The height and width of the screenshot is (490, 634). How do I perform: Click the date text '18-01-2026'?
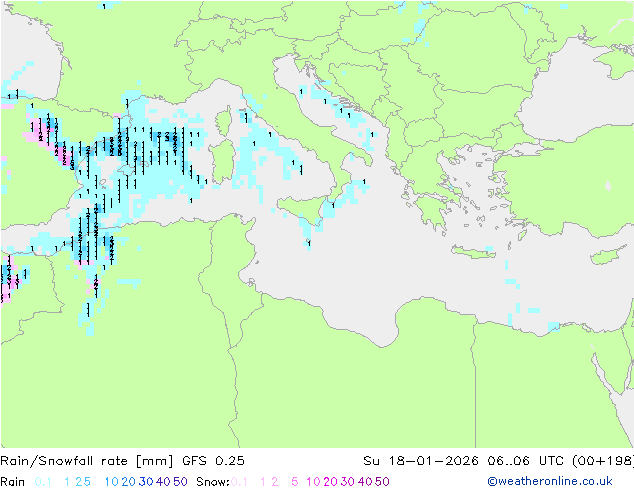[x=433, y=461]
